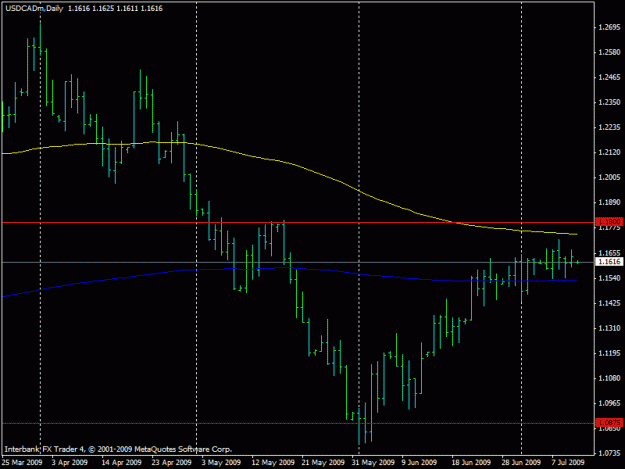625x469 pixels.
Task: Click the 18 Jun 2009 date label
Action: tap(471, 462)
